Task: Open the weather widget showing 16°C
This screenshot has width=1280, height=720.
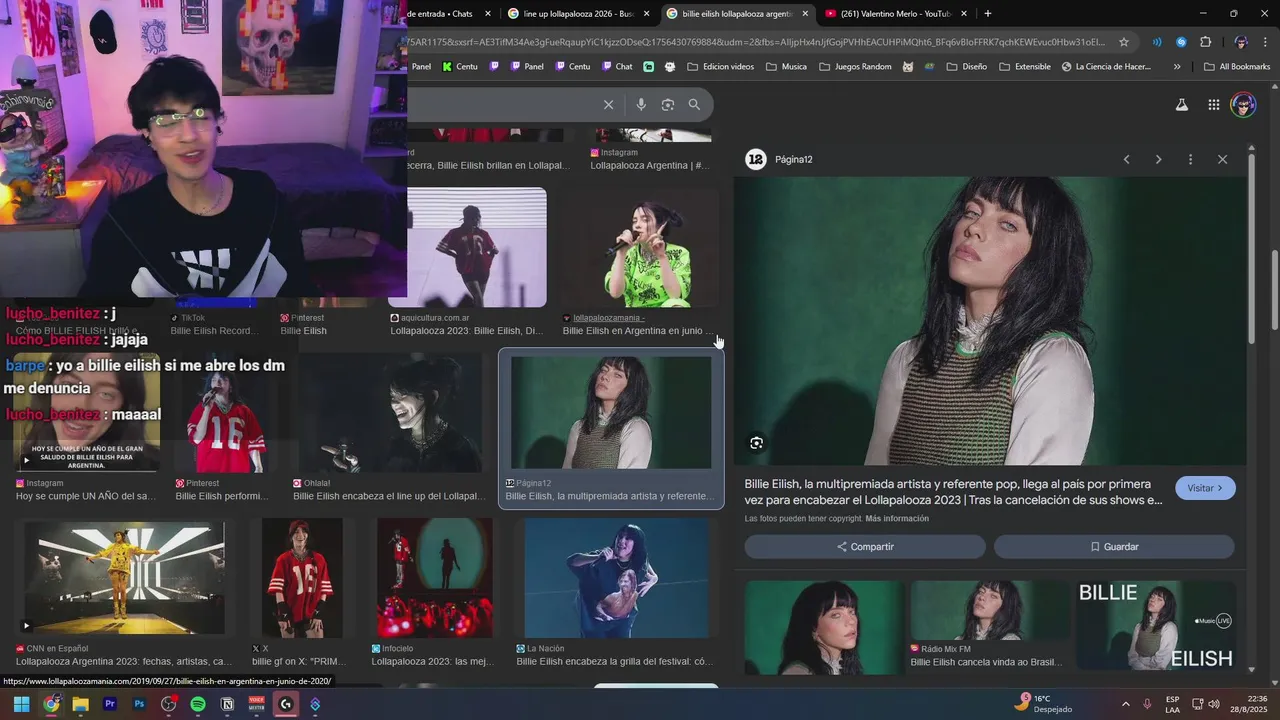Action: click(x=1045, y=703)
